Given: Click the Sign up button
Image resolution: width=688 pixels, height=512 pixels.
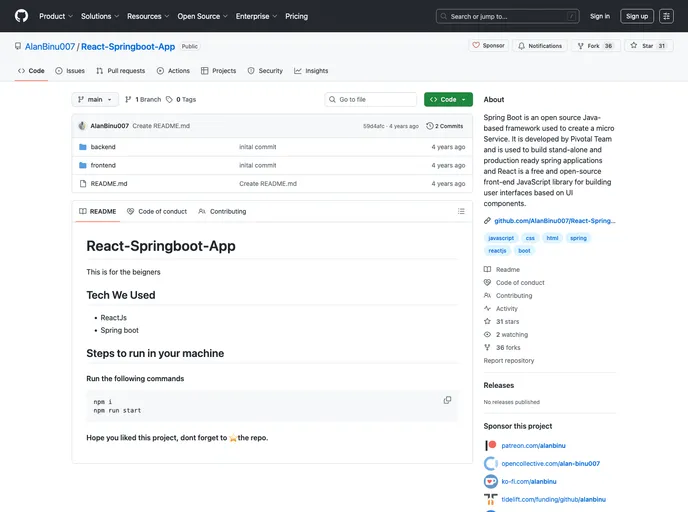Looking at the screenshot, I should [637, 16].
